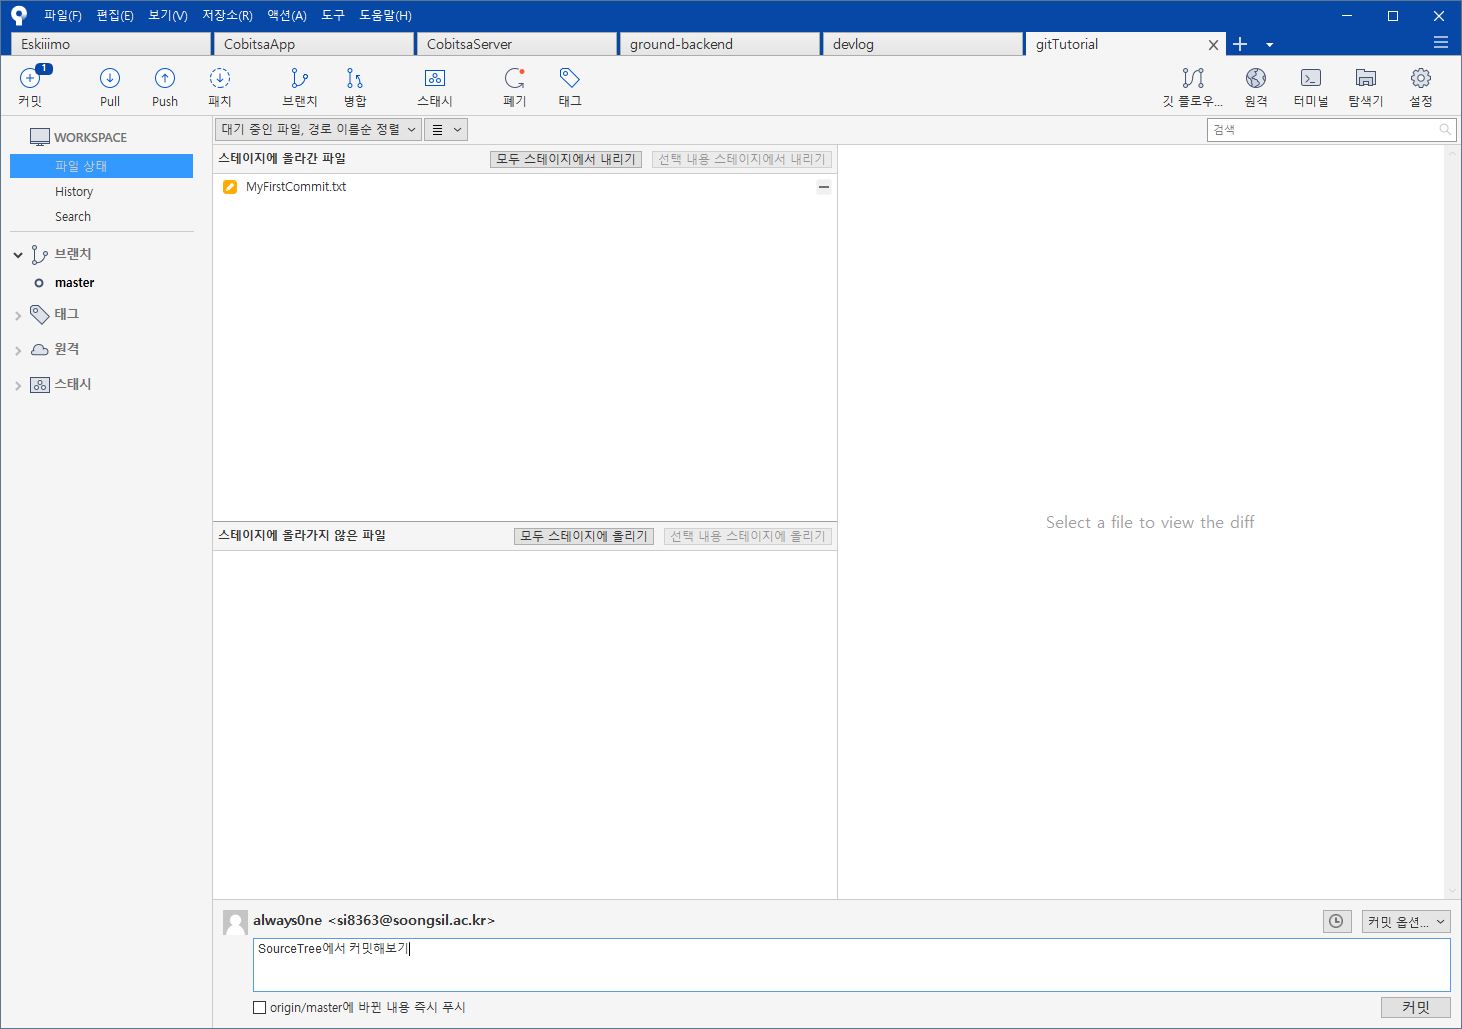Click 모두 스테이지에 올리기 (Stage all) button
This screenshot has height=1029, width=1462.
[x=584, y=536]
